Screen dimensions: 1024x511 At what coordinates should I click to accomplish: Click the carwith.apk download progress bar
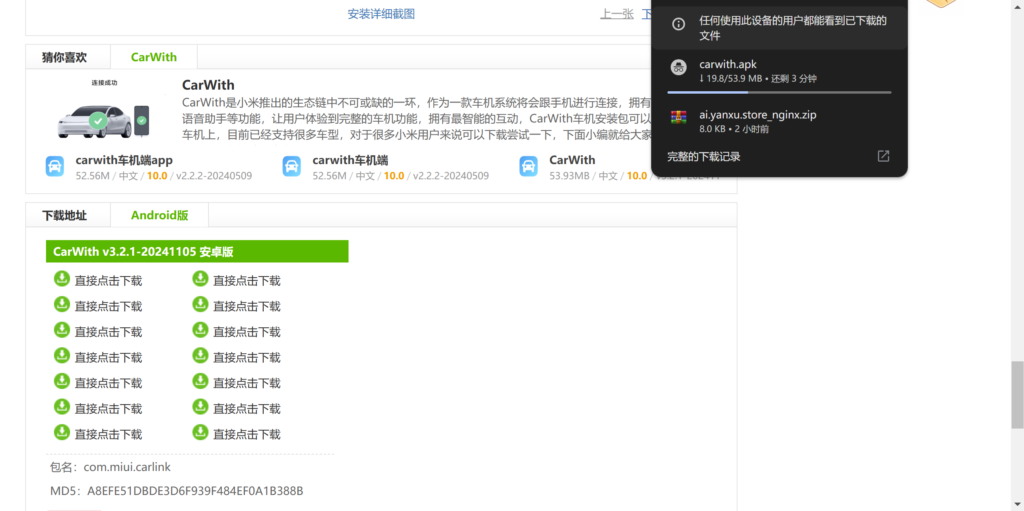coord(779,92)
